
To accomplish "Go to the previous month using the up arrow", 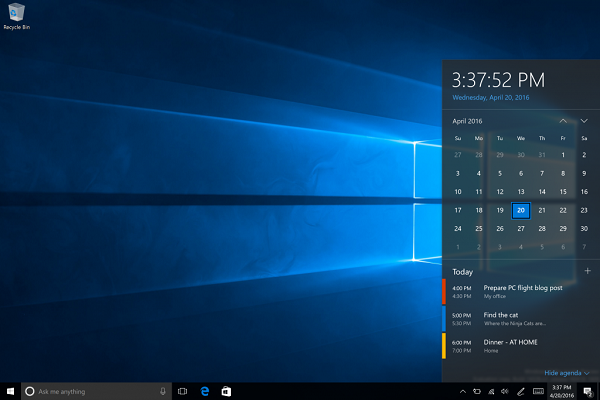I will (563, 120).
